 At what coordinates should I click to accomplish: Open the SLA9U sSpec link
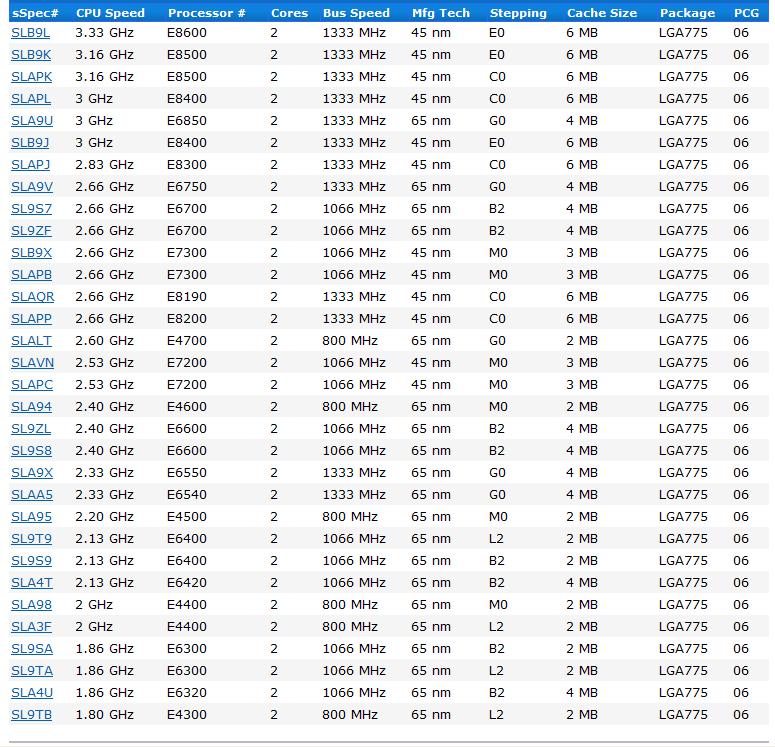point(32,121)
